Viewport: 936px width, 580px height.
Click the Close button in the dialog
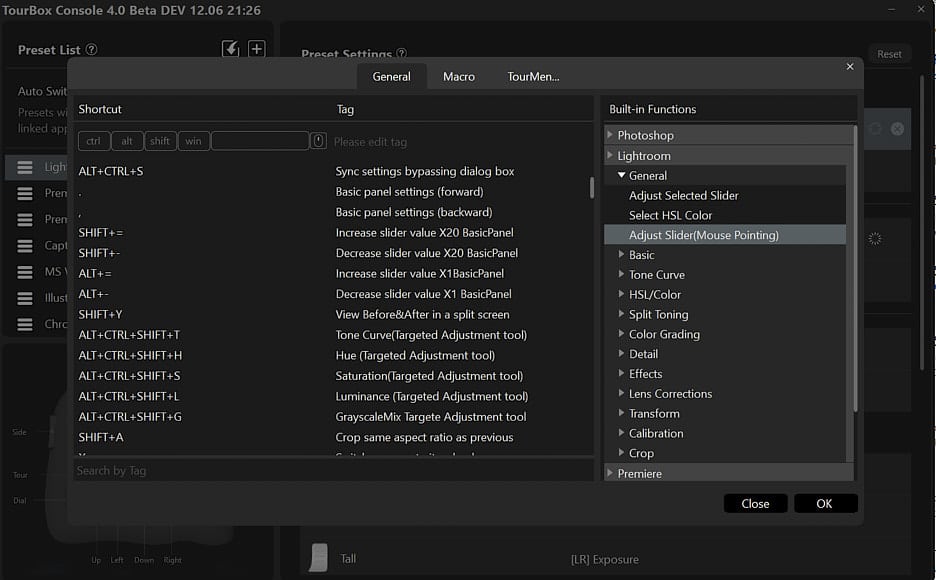[755, 504]
